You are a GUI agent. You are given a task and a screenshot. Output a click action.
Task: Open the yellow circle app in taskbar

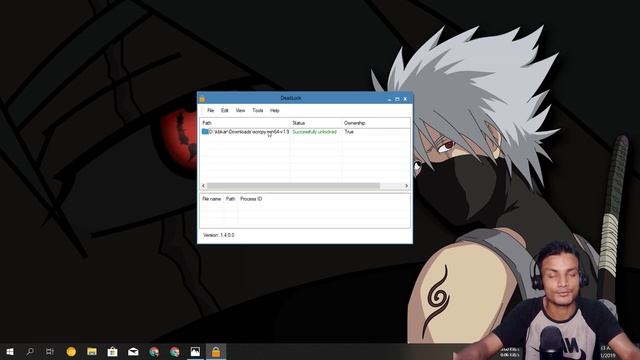pyautogui.click(x=71, y=351)
